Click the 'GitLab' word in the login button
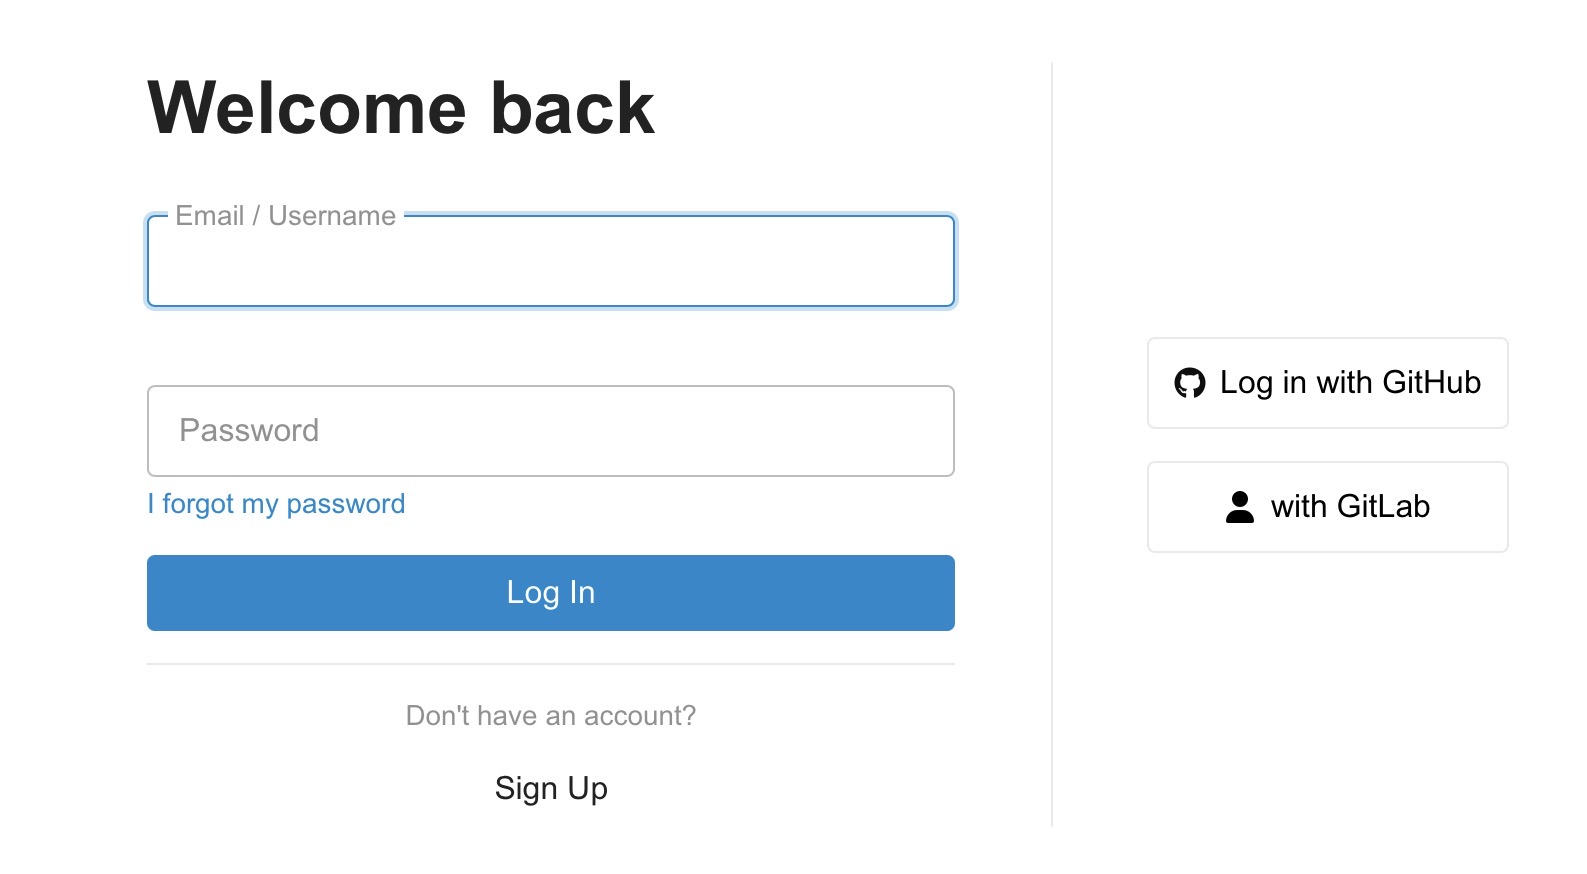The width and height of the screenshot is (1587, 874). pyautogui.click(x=1383, y=506)
